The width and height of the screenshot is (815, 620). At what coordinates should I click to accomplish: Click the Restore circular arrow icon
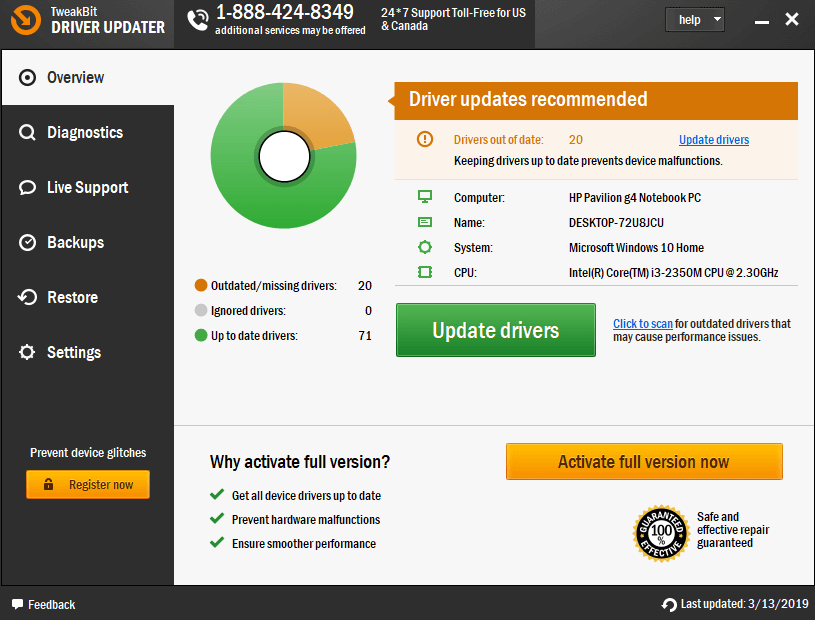coord(27,297)
